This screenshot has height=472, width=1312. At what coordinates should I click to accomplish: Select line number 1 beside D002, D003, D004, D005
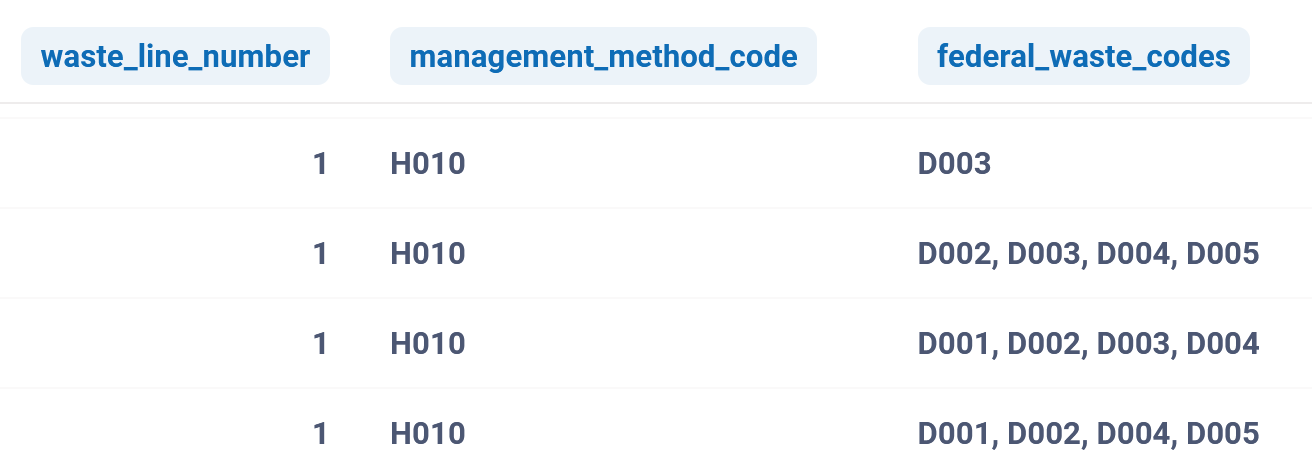click(320, 254)
